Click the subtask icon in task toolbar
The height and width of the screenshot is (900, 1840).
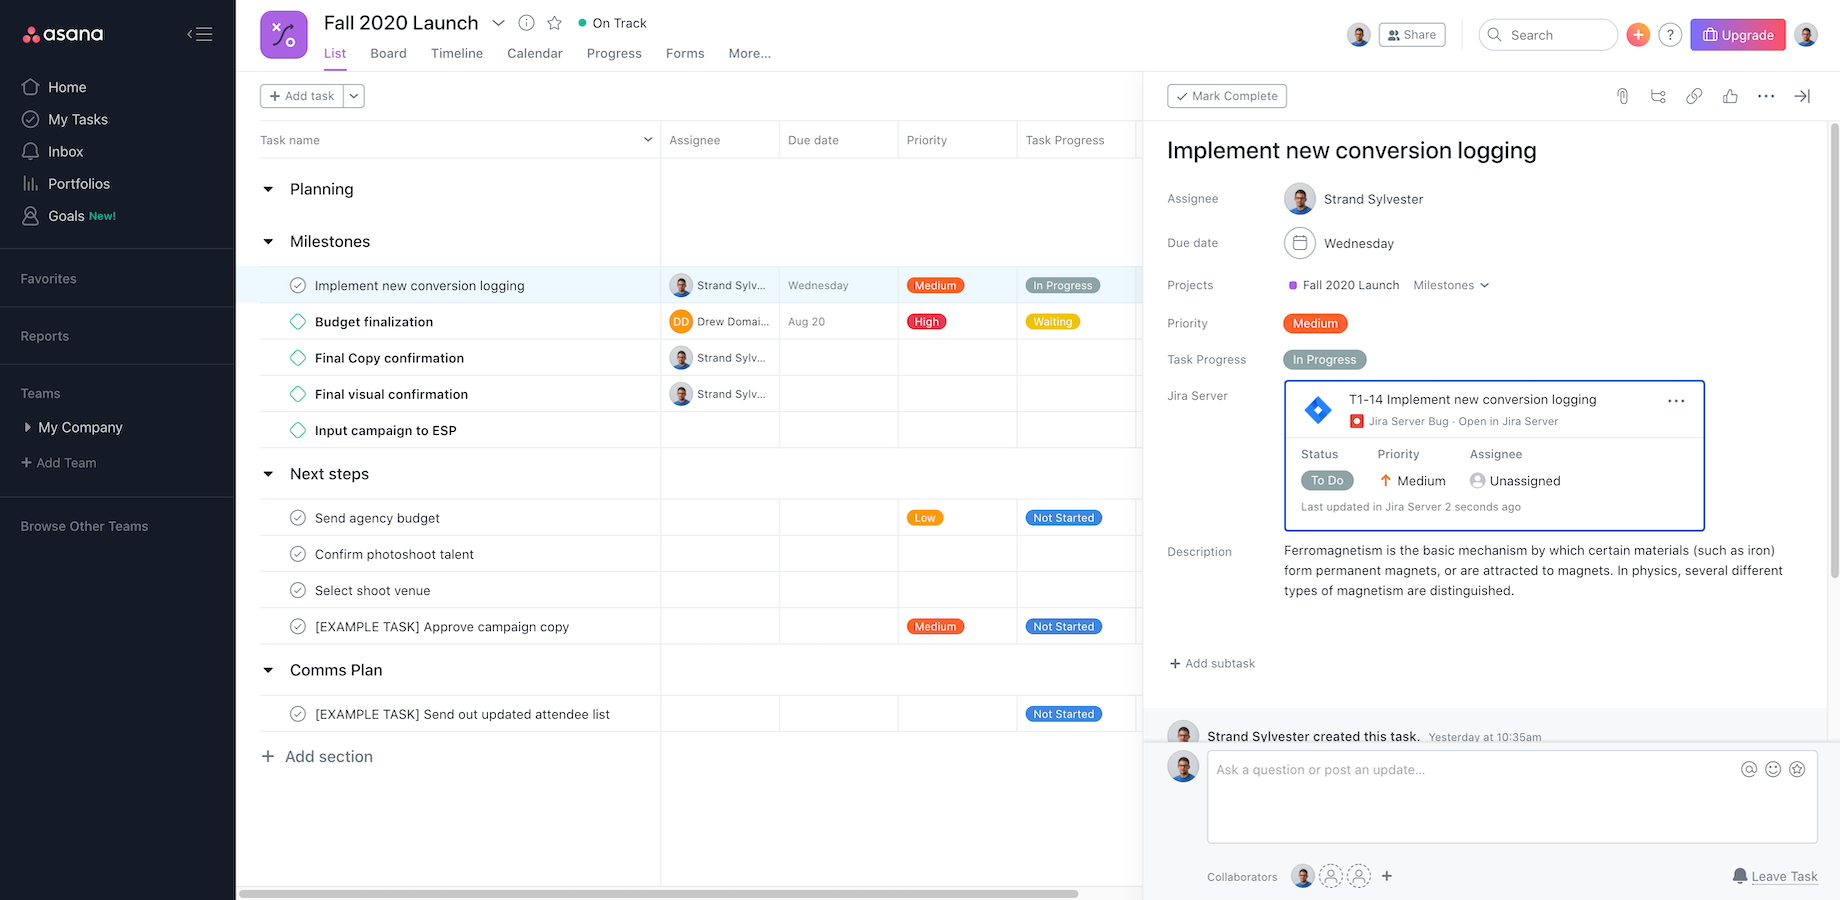[1658, 96]
